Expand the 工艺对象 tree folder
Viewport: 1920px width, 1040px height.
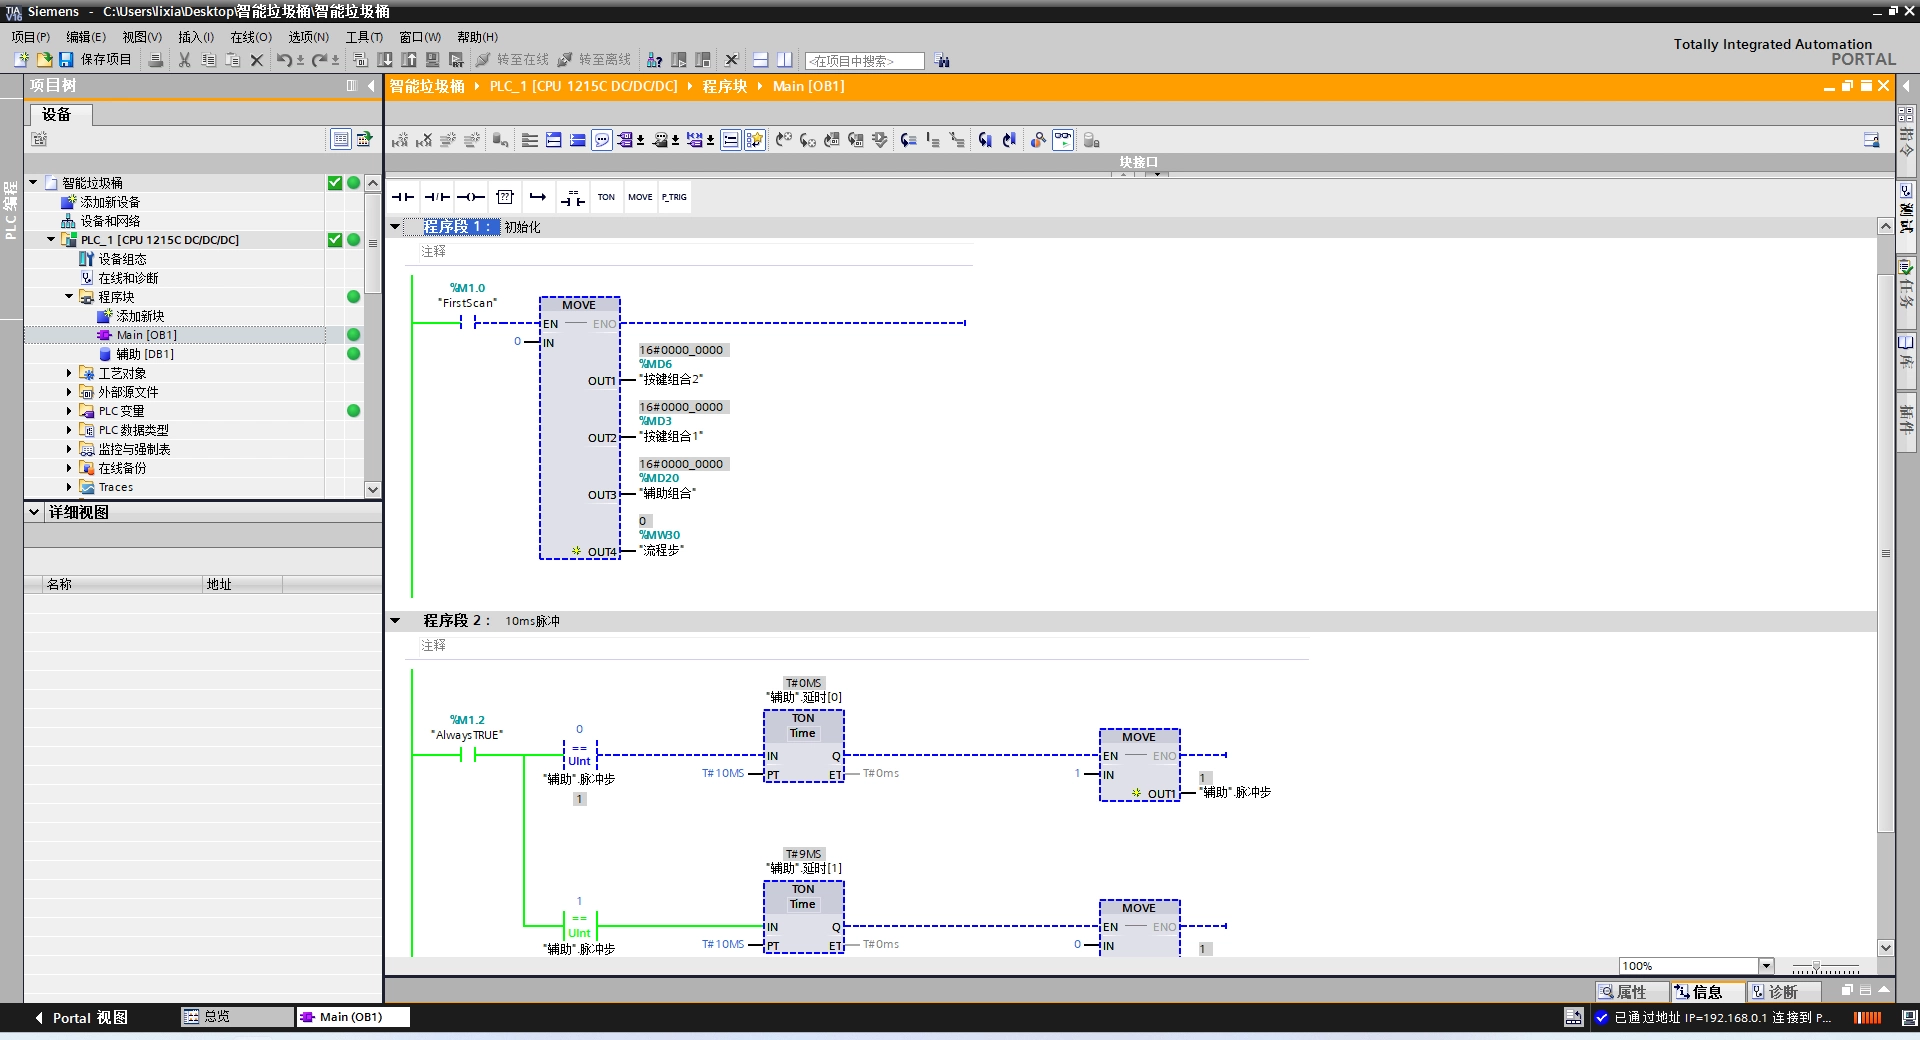click(69, 373)
